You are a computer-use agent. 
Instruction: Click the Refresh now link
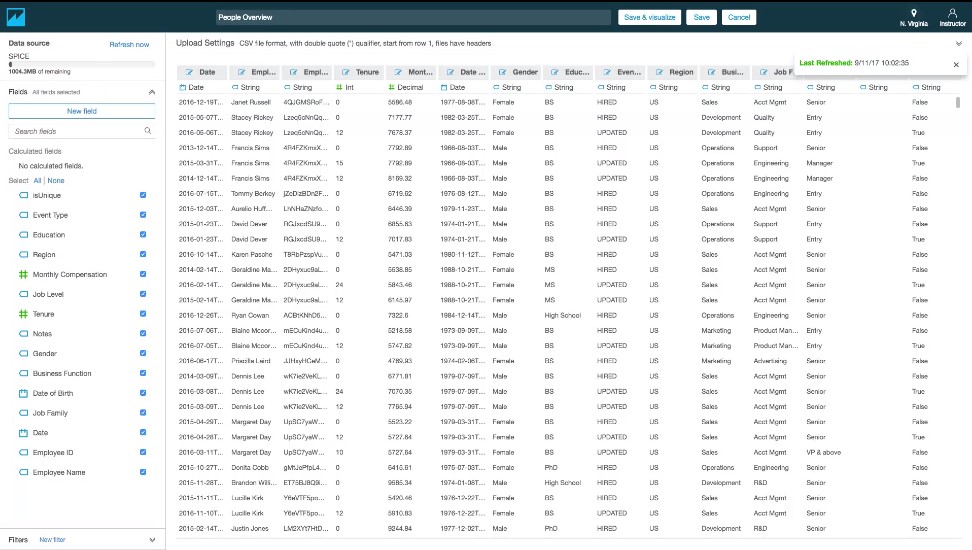(129, 45)
